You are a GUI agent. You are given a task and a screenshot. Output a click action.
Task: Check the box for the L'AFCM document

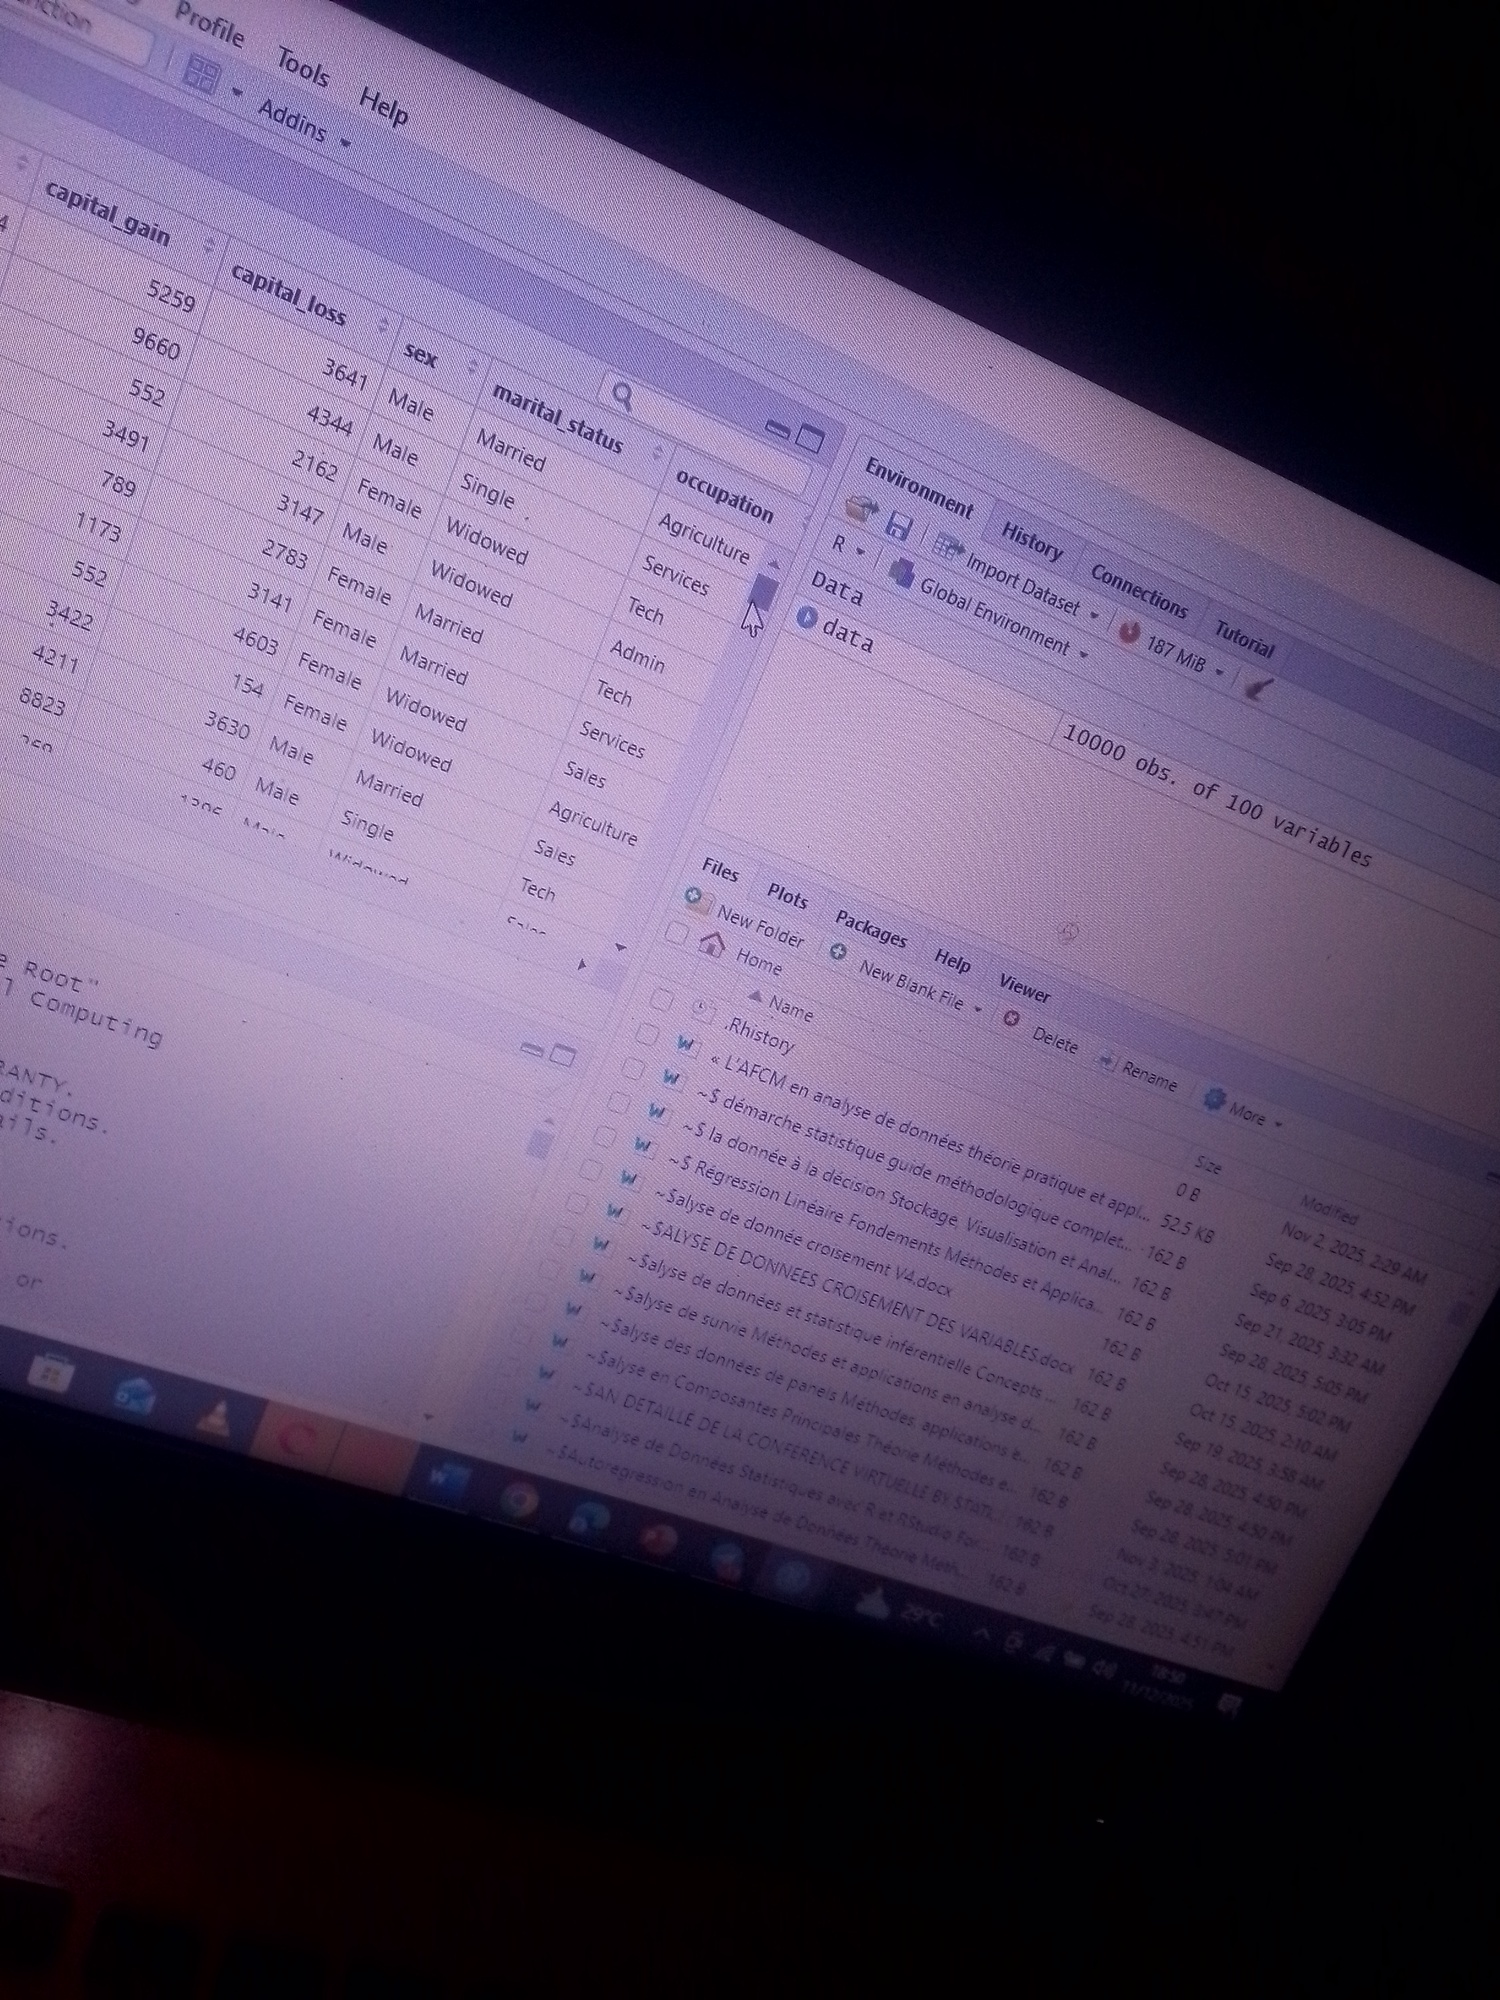pos(647,1034)
